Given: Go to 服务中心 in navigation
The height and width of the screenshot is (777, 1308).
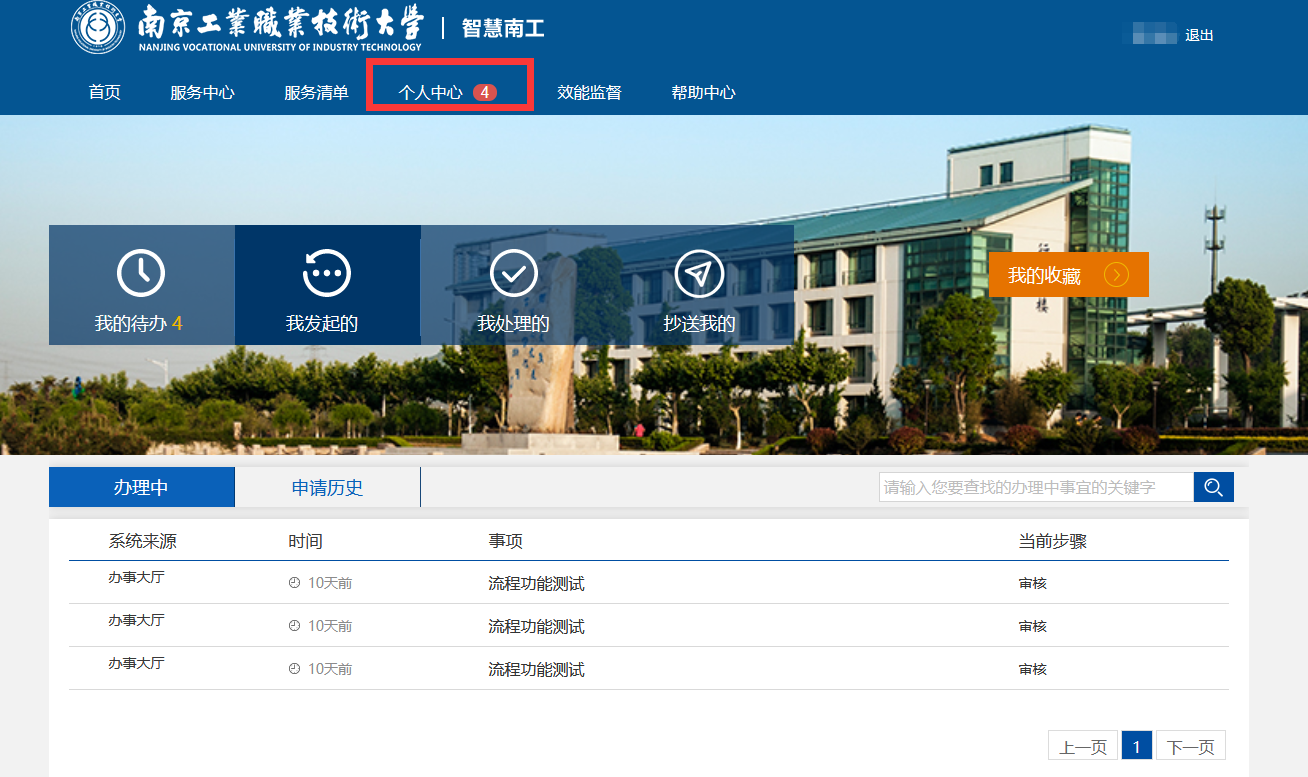Looking at the screenshot, I should coord(202,93).
